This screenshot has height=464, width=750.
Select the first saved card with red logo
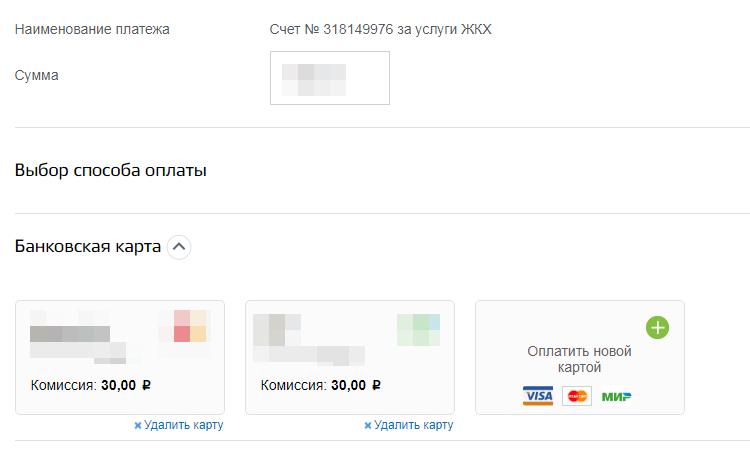coord(120,357)
